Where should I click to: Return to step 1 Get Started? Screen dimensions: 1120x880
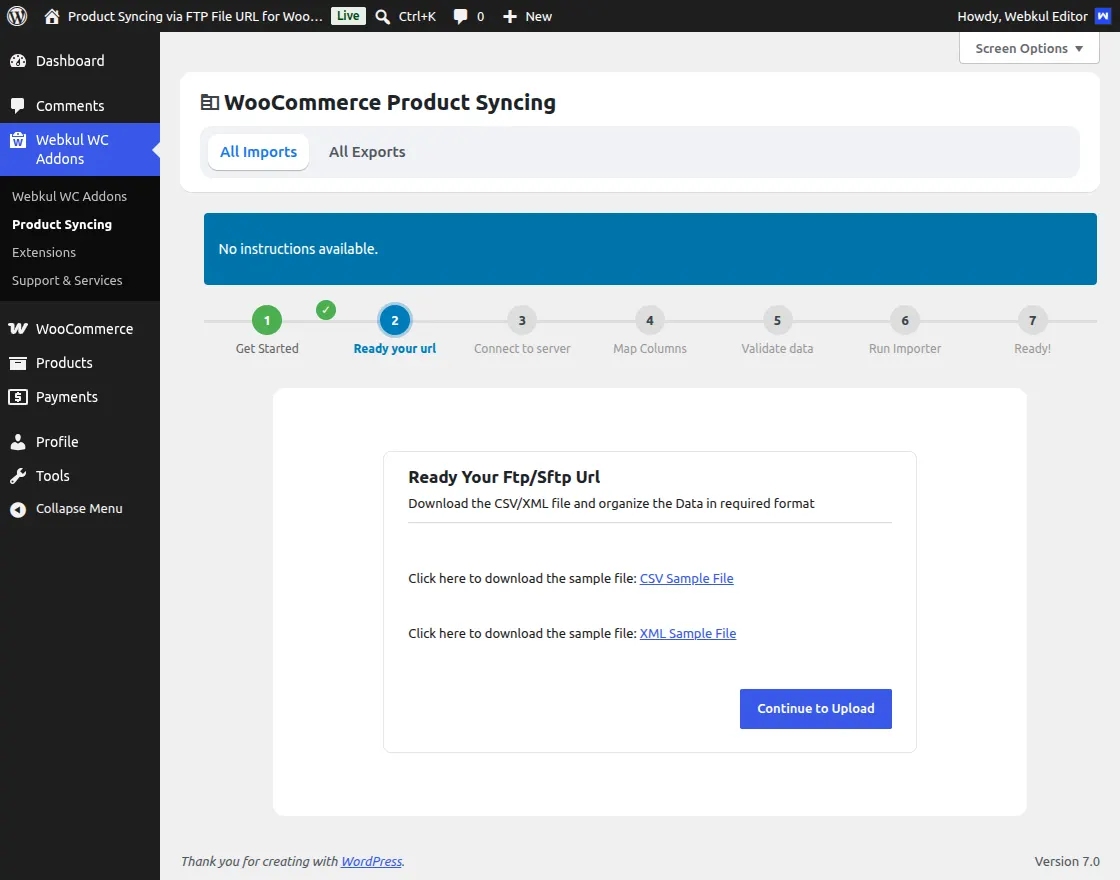click(267, 321)
